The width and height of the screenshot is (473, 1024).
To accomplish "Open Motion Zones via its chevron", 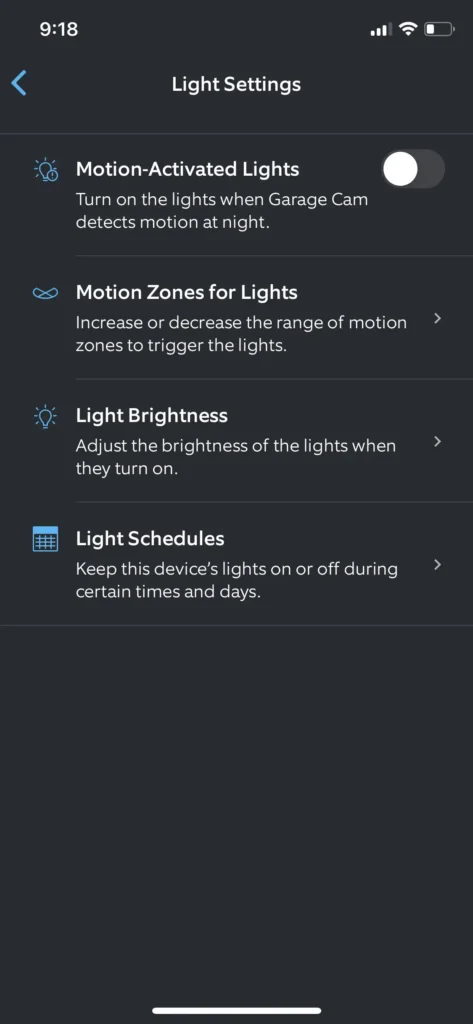I will pyautogui.click(x=438, y=319).
